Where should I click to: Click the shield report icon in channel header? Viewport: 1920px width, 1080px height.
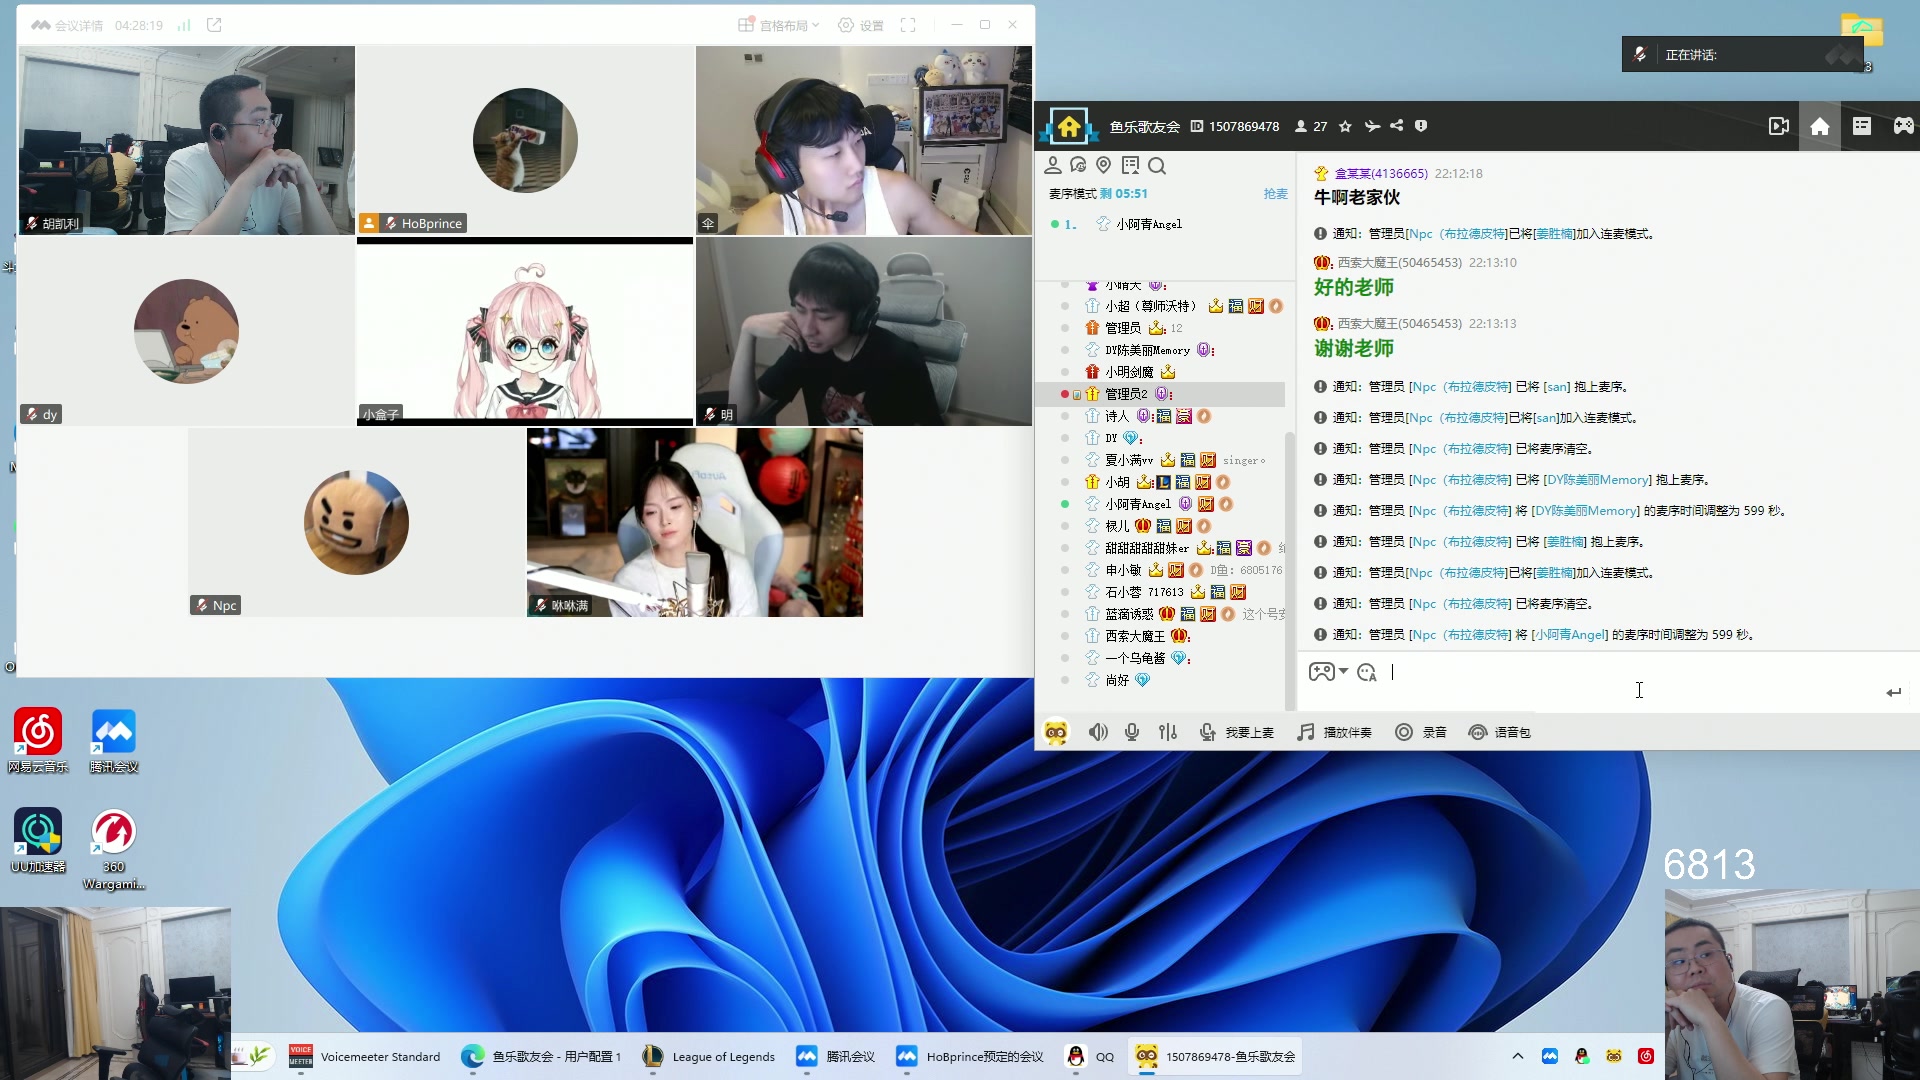pyautogui.click(x=1421, y=126)
